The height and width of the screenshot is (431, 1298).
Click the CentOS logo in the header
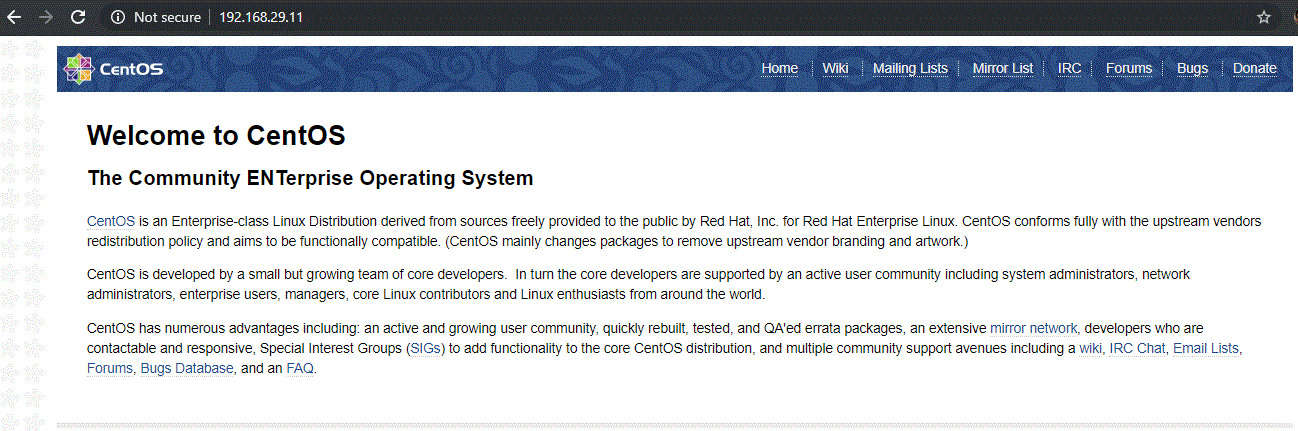click(113, 69)
